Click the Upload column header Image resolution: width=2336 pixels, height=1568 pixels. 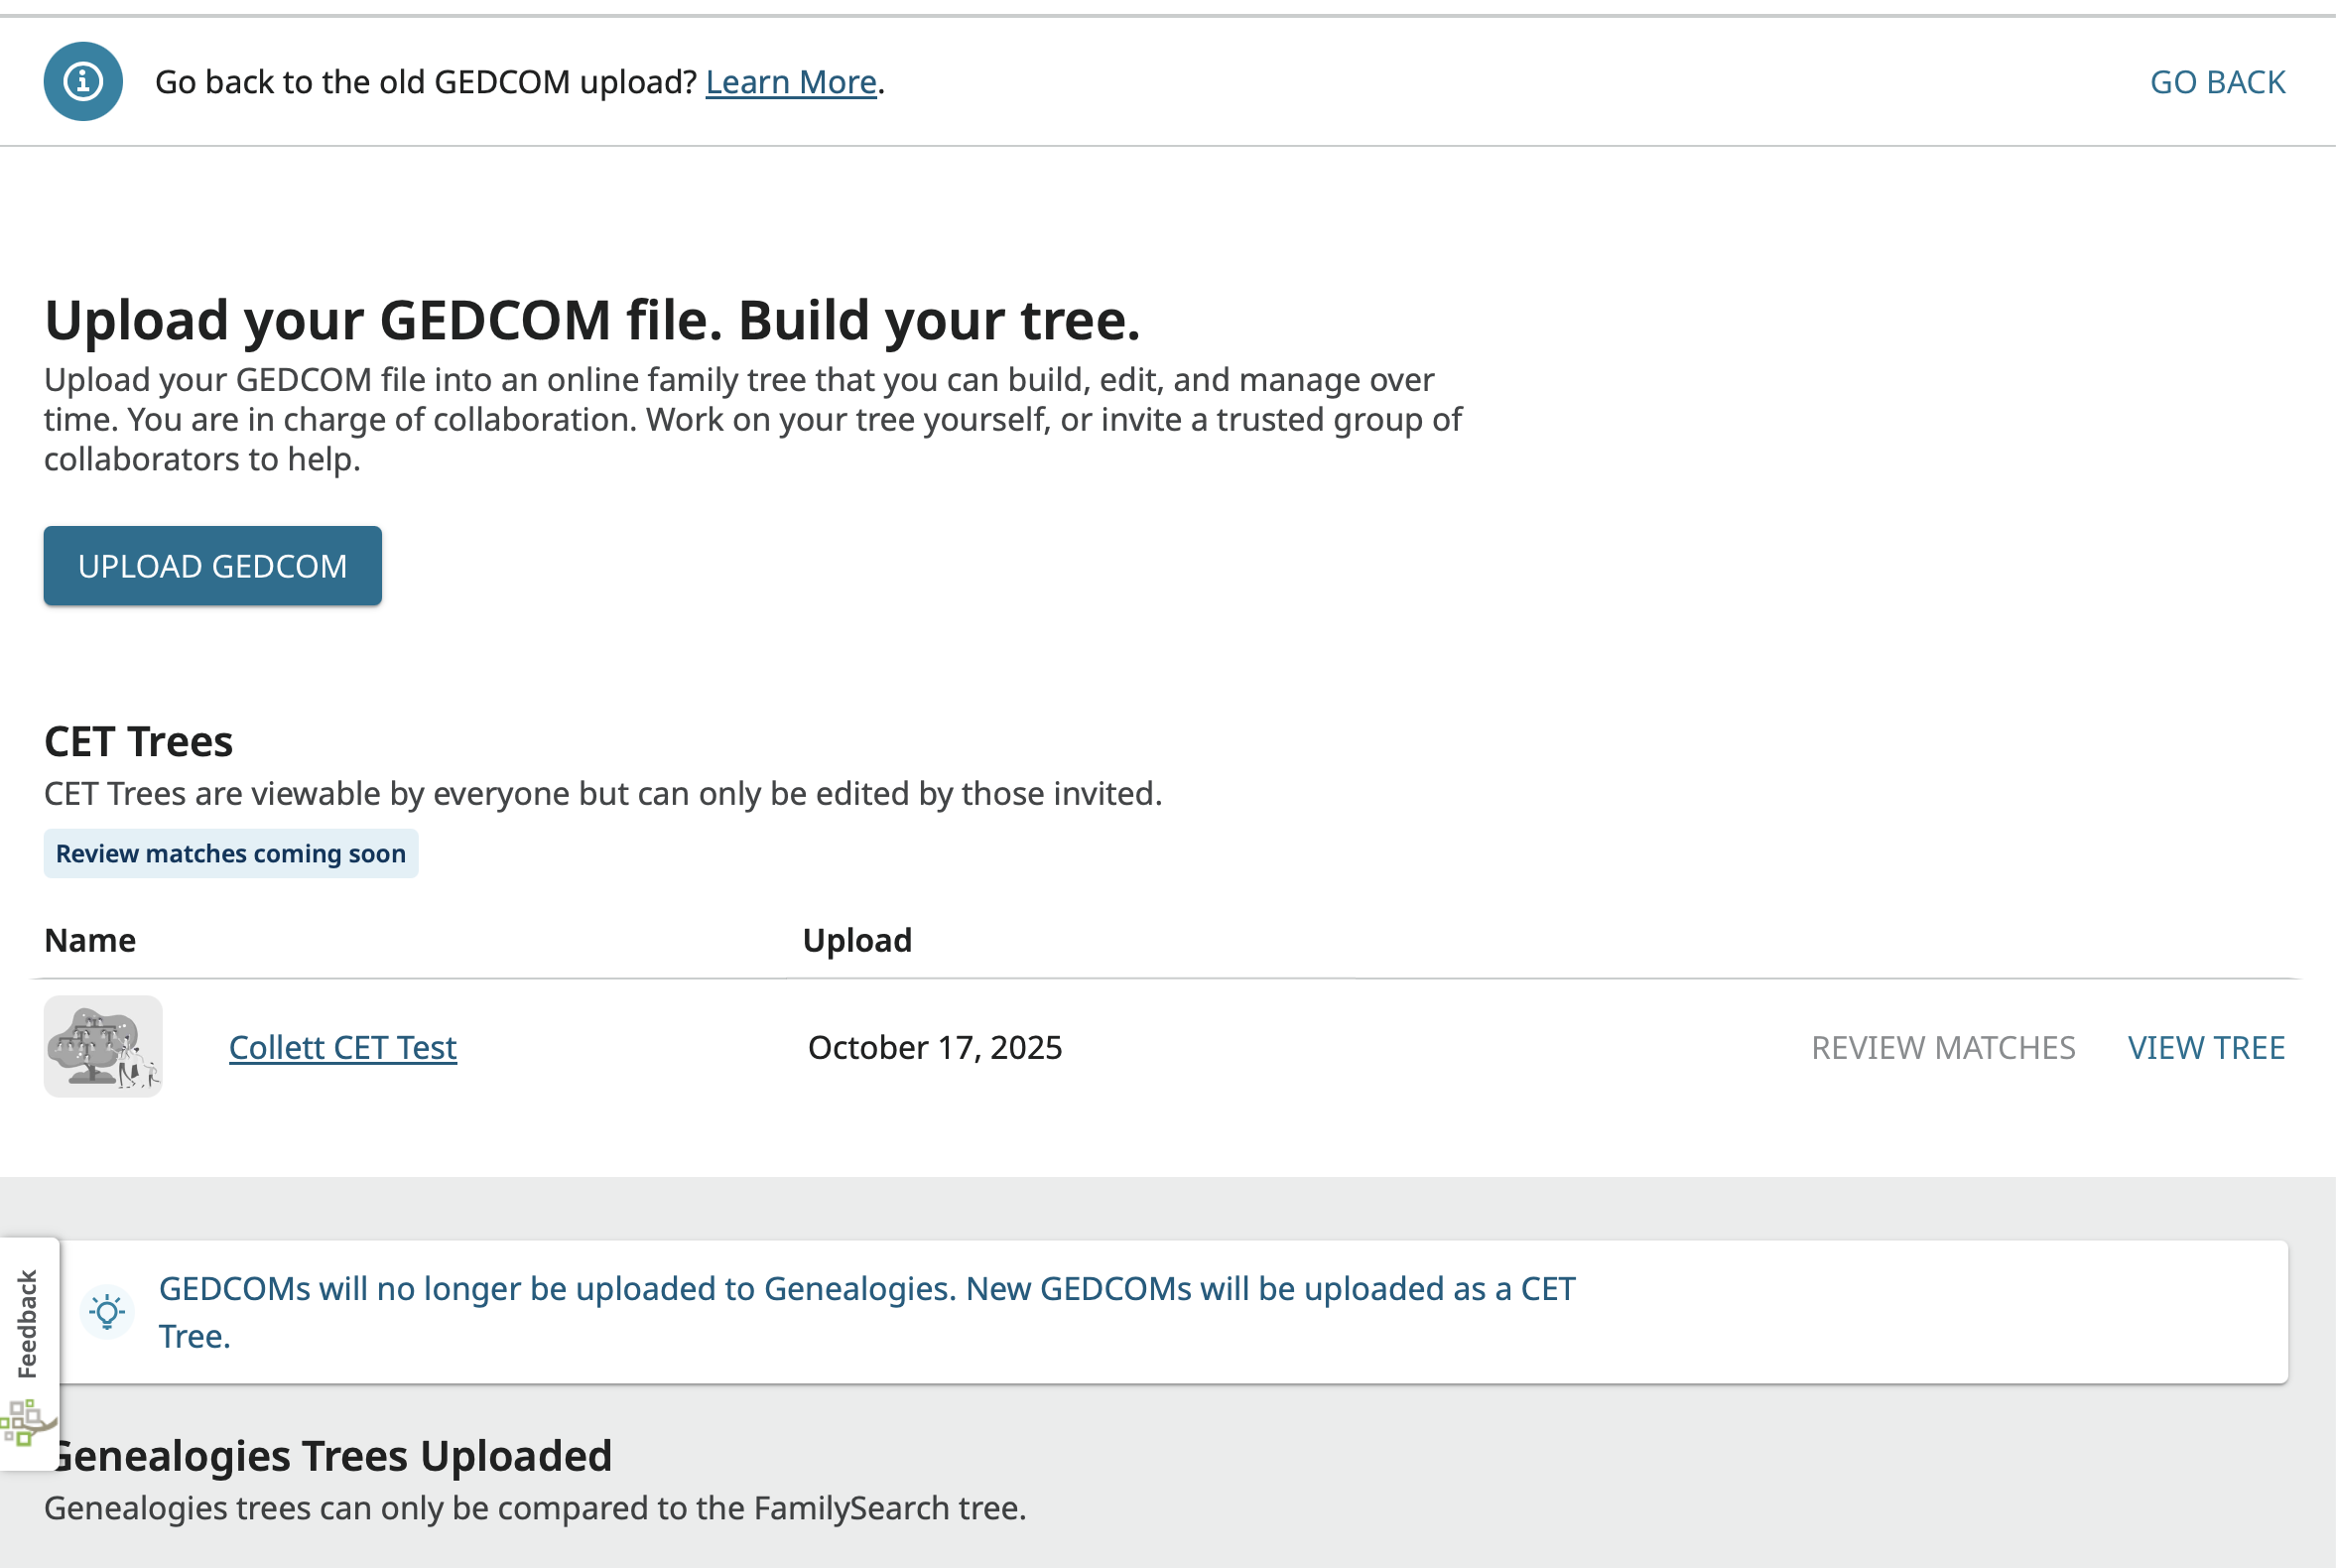pos(857,940)
